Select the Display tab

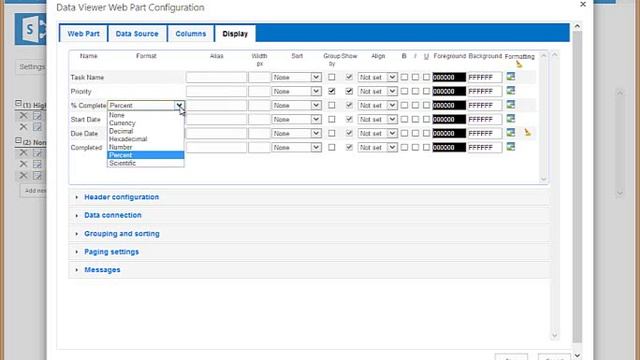(x=235, y=33)
